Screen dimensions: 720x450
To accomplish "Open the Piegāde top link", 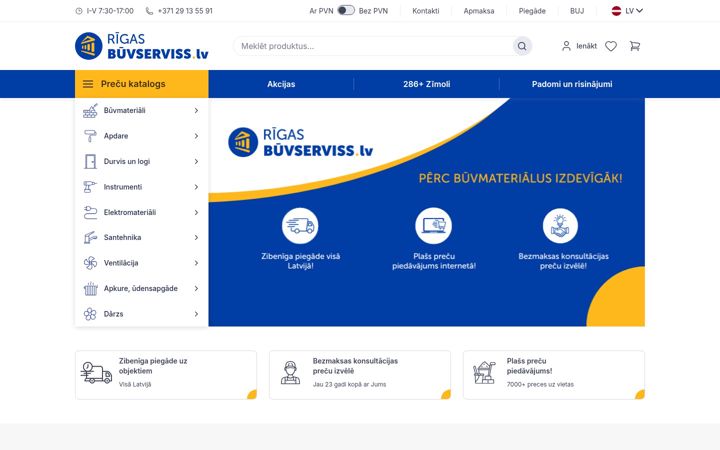I will pos(532,11).
